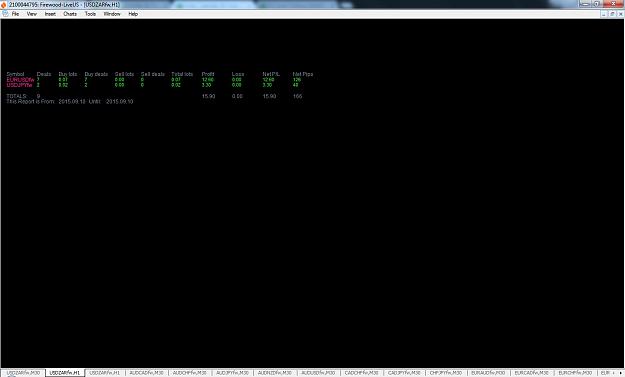Switch to the AUDCADfw,M30 chart tab
Image resolution: width=625 pixels, height=377 pixels.
click(146, 373)
